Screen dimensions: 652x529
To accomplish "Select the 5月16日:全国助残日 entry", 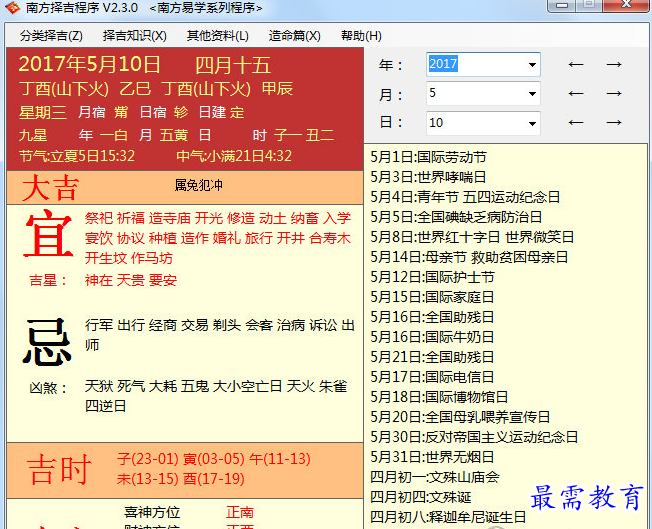I will click(432, 317).
